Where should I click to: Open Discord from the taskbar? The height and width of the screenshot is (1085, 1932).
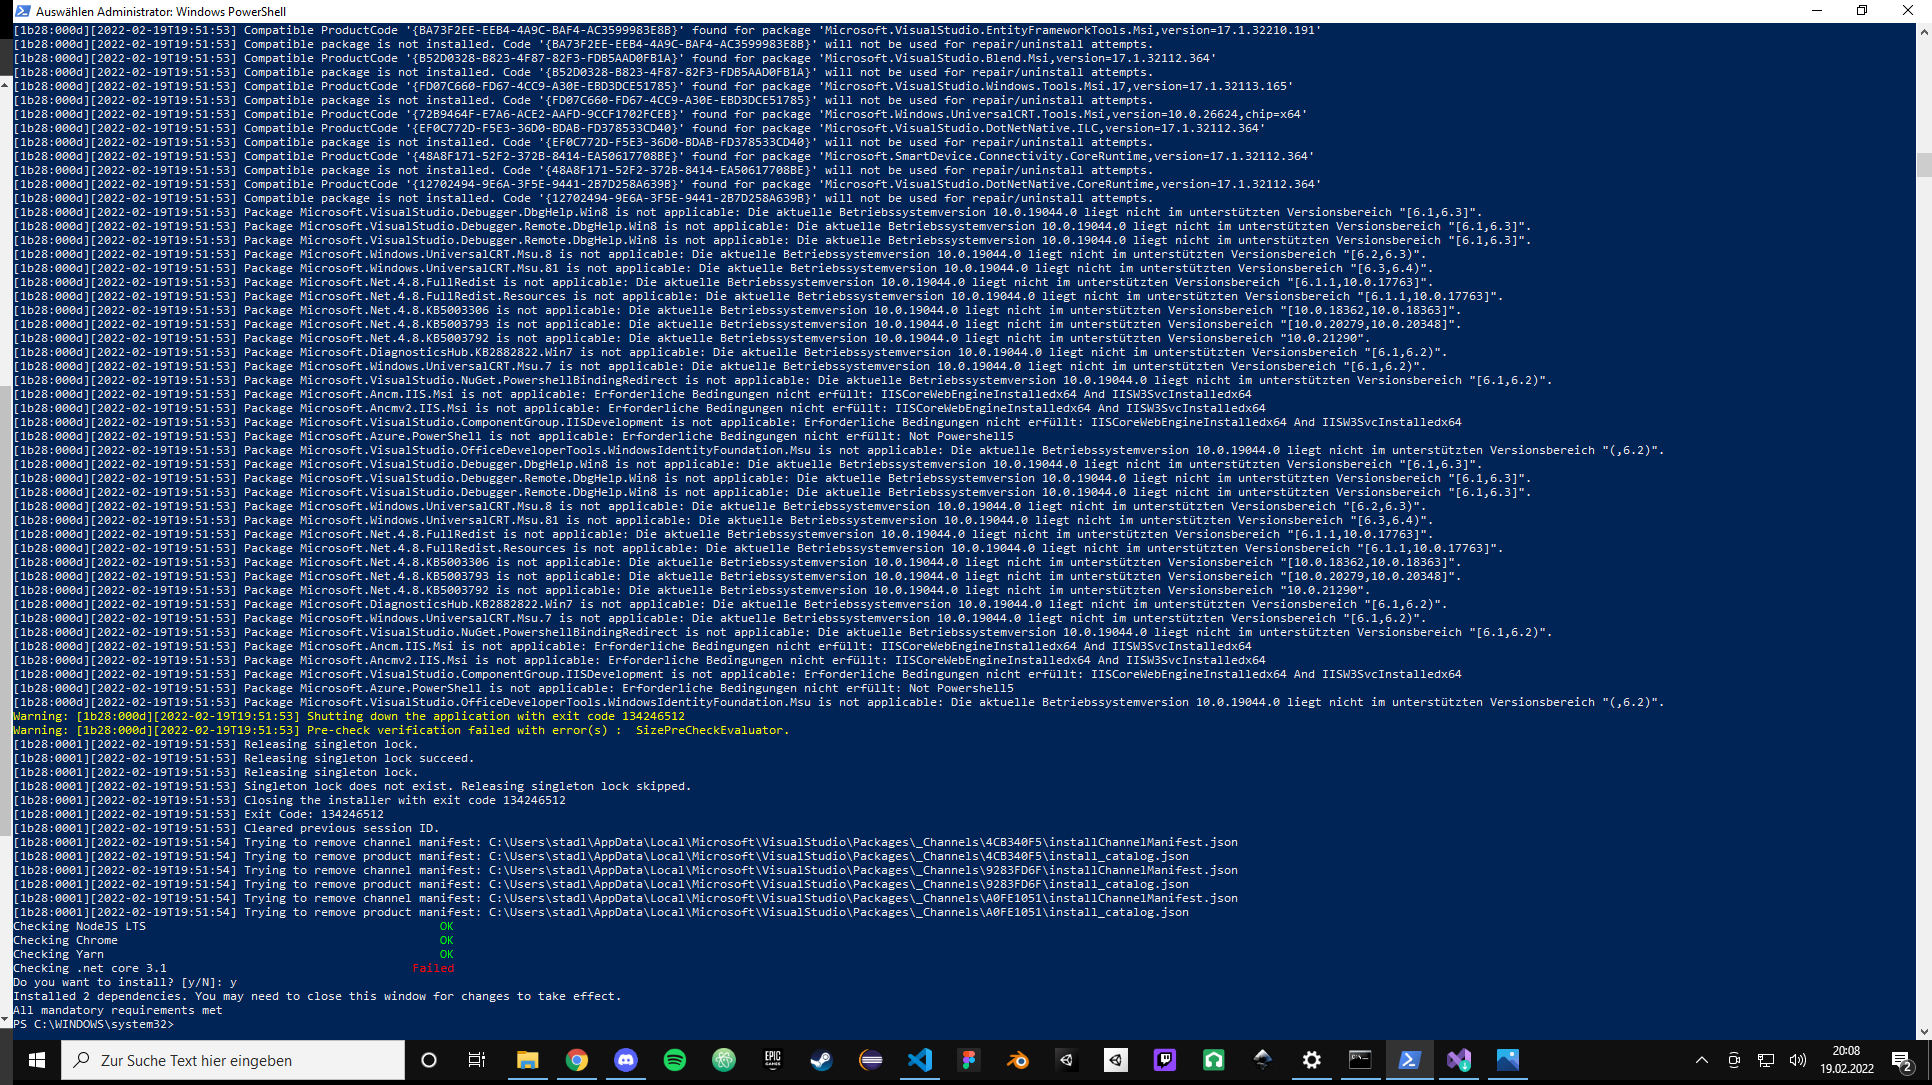pyautogui.click(x=625, y=1060)
